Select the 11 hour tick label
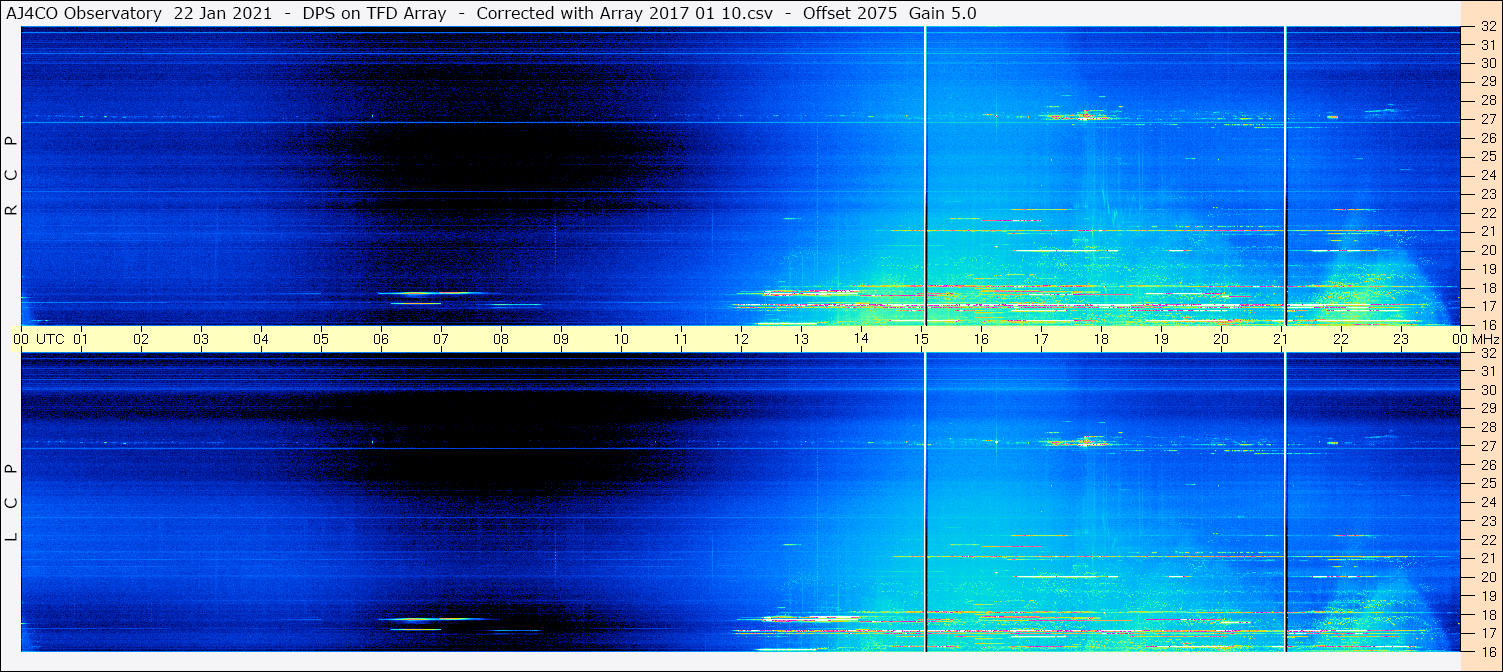This screenshot has width=1503, height=672. [x=681, y=339]
